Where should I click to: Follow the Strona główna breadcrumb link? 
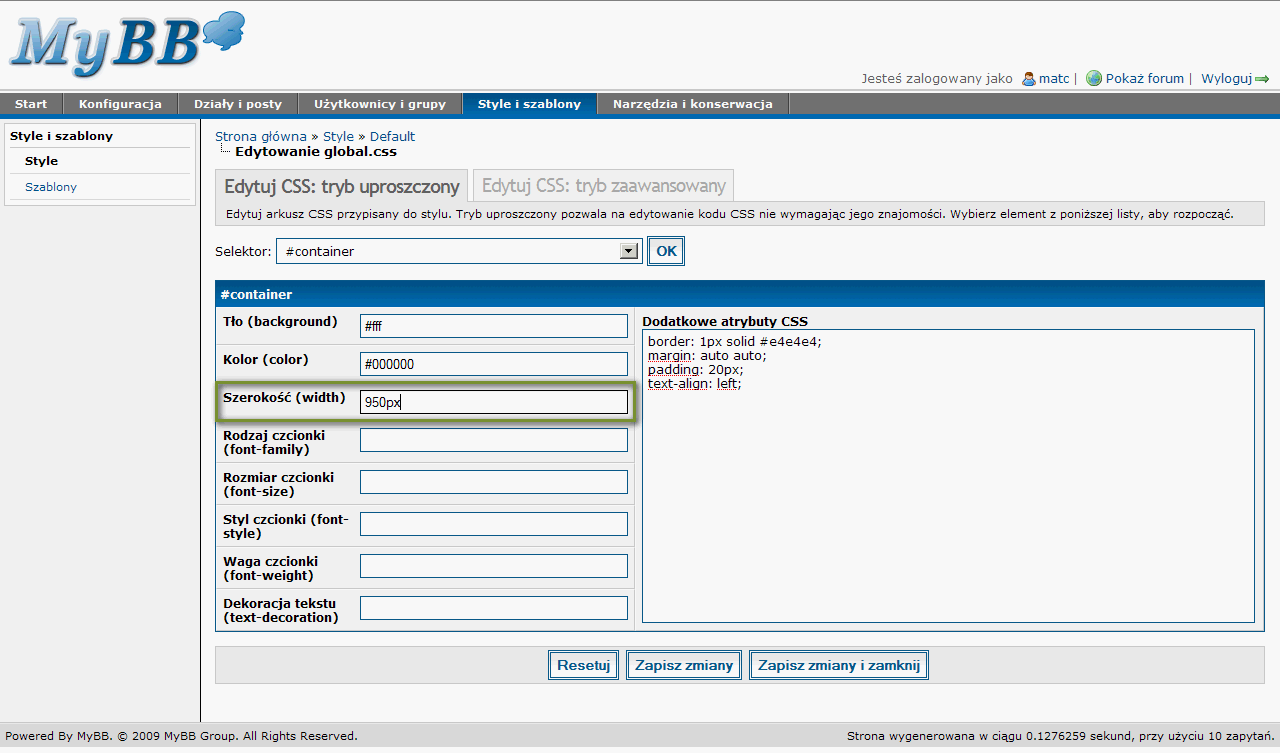(261, 136)
